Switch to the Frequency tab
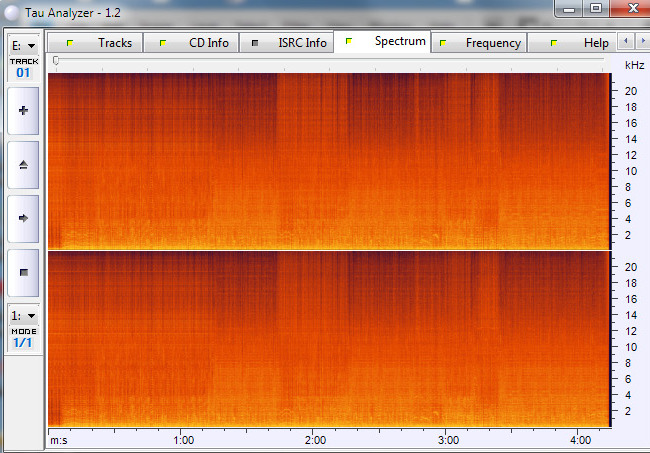This screenshot has width=650, height=453. pos(479,43)
